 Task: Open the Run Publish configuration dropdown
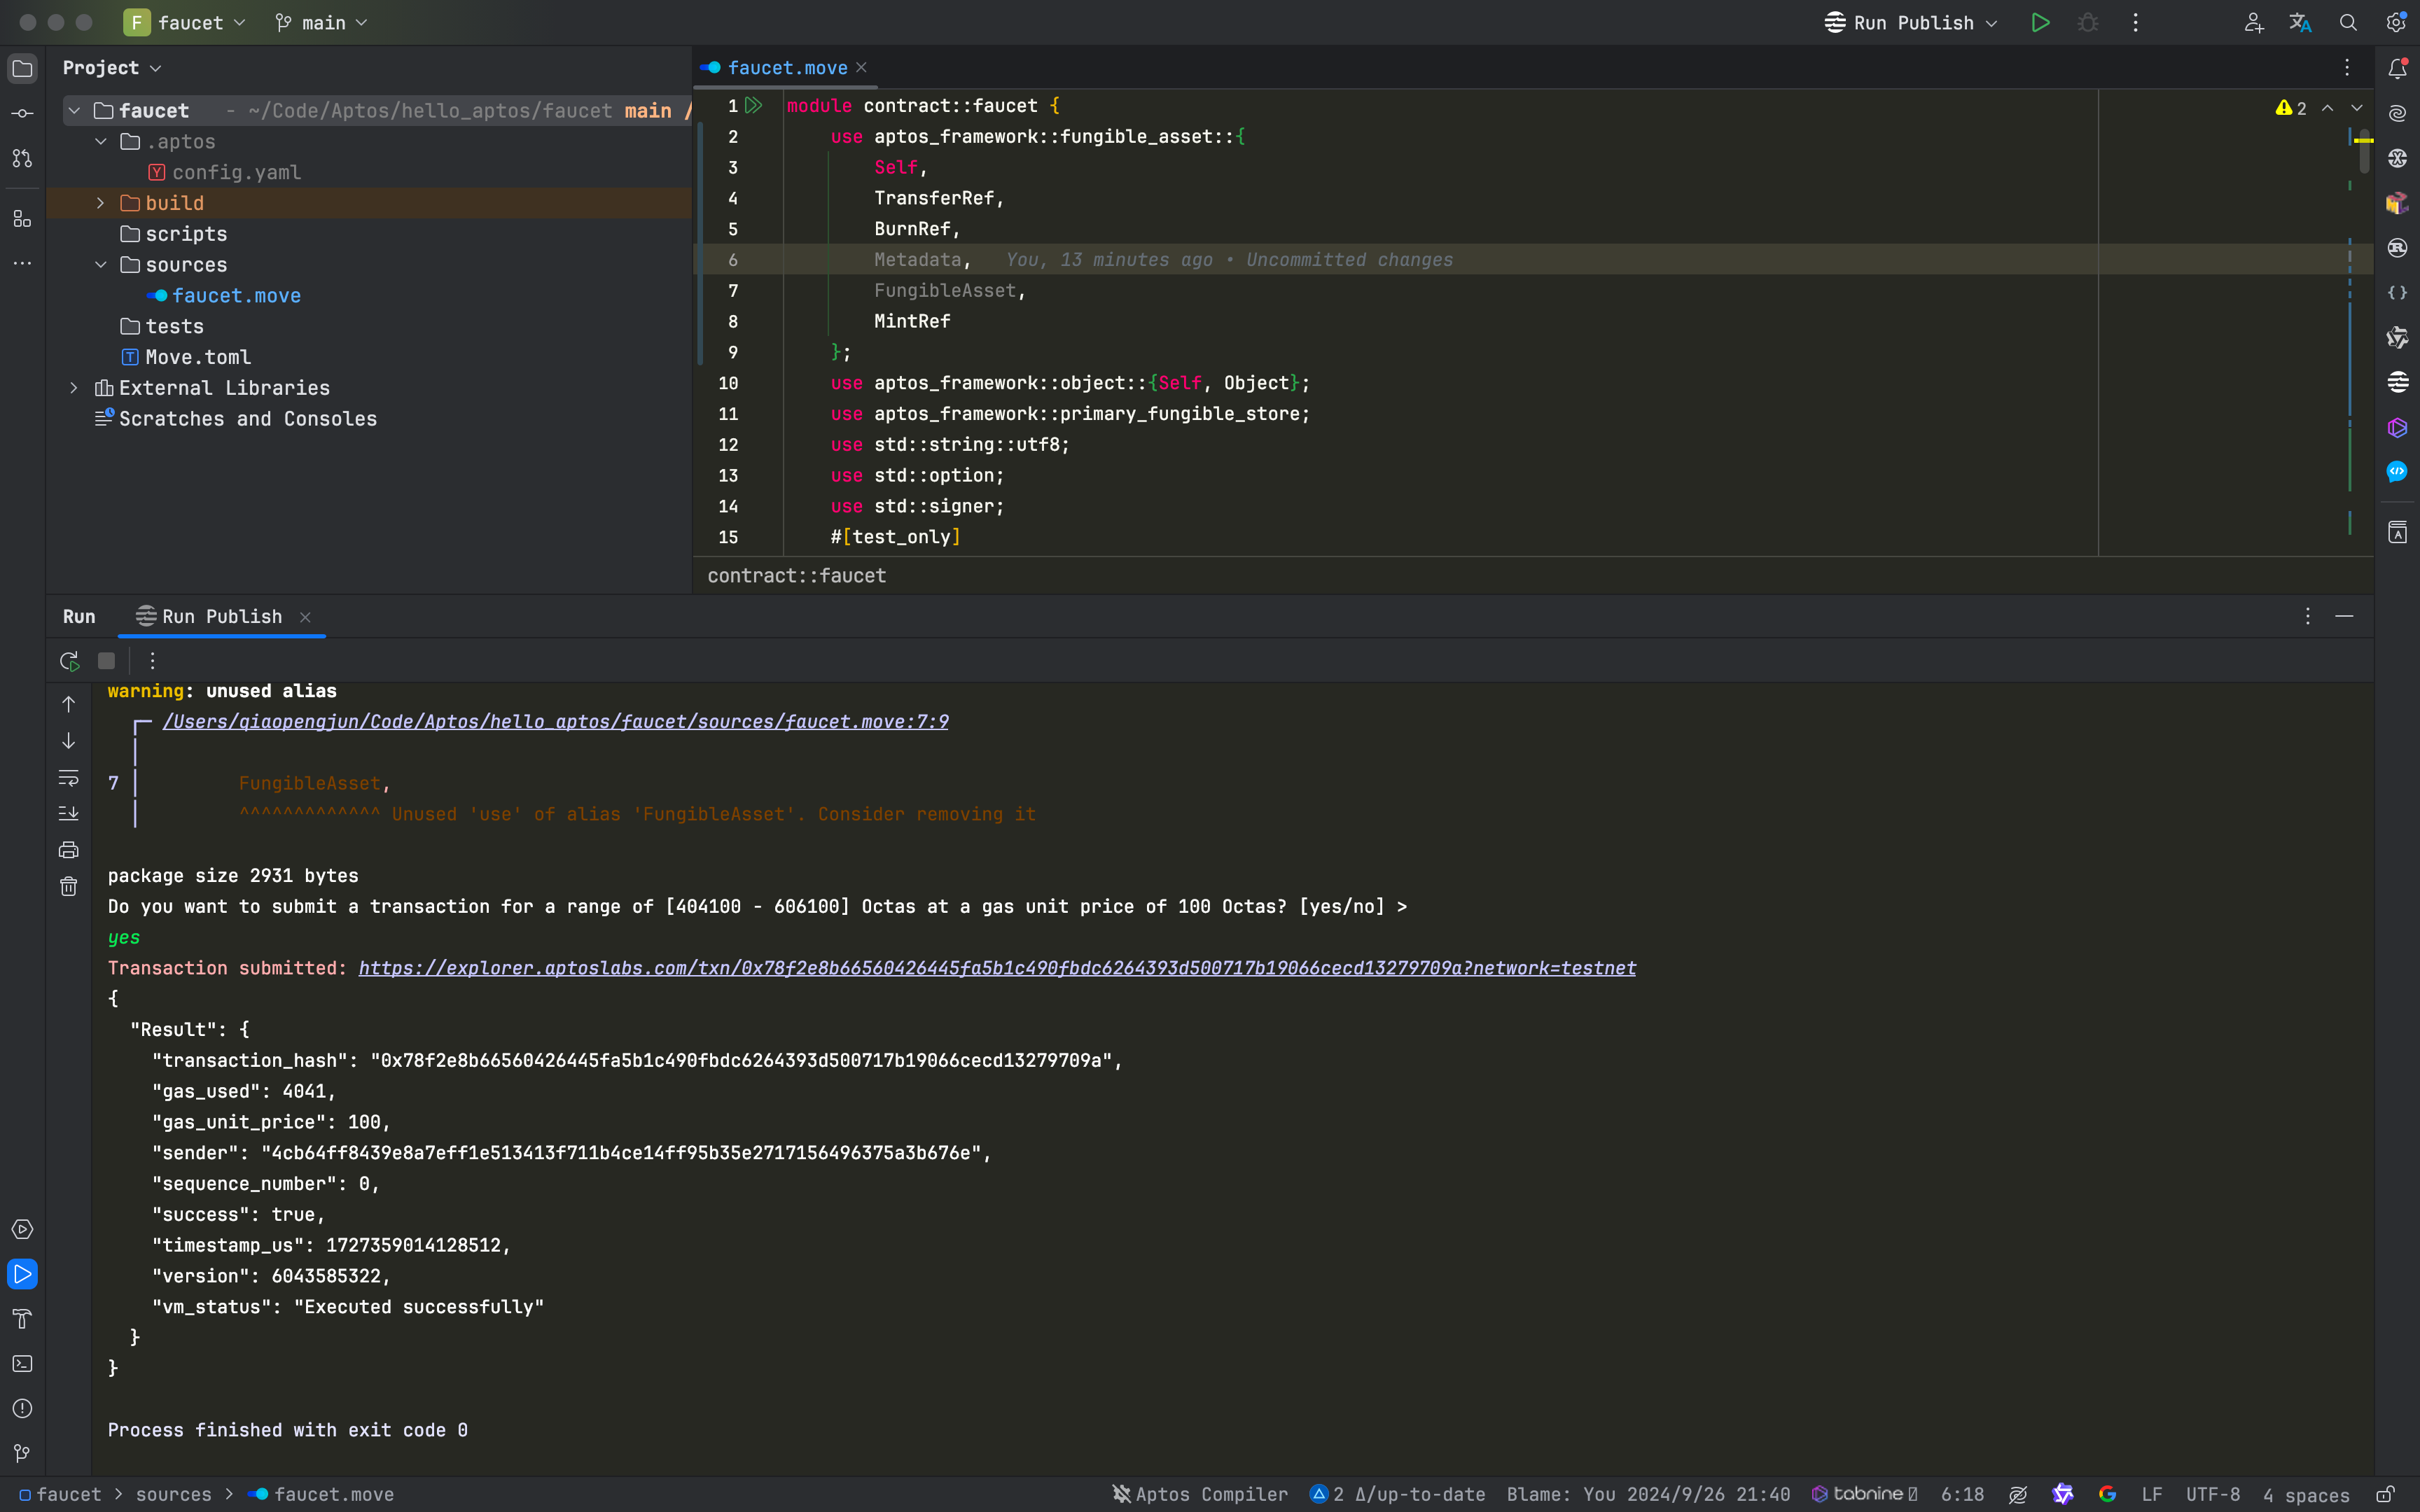(1911, 23)
